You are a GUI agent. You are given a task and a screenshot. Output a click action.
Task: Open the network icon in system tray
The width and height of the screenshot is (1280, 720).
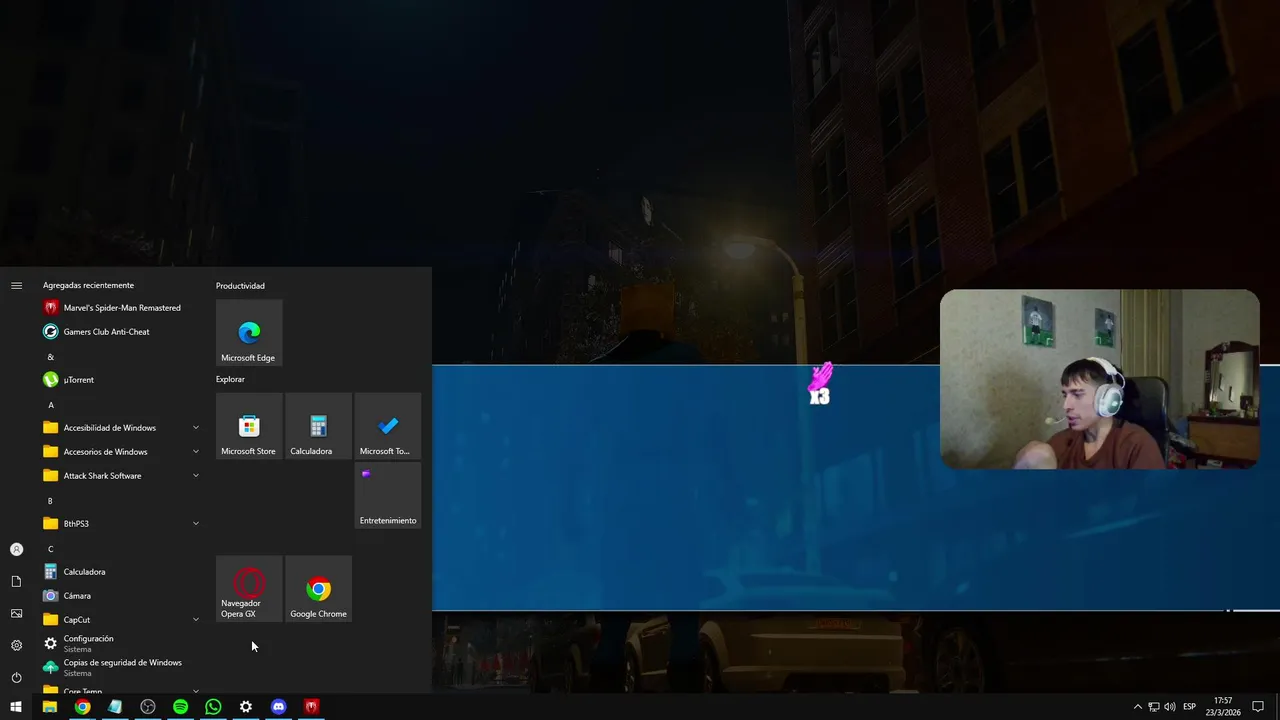tap(1153, 707)
